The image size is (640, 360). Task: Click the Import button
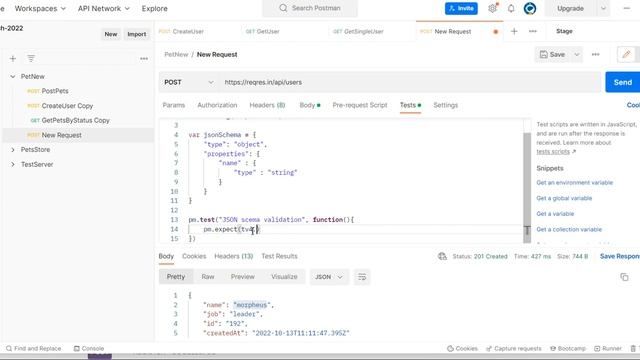pyautogui.click(x=136, y=34)
